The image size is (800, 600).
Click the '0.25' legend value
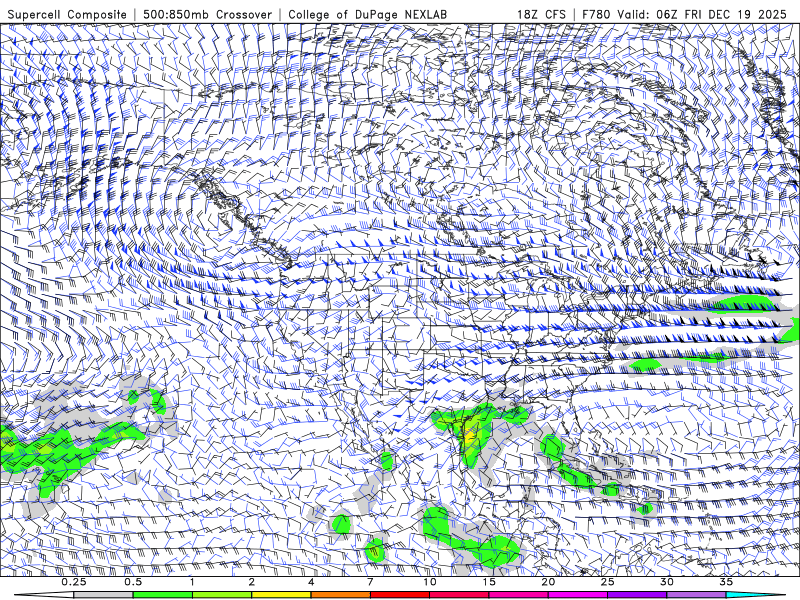[x=74, y=582]
